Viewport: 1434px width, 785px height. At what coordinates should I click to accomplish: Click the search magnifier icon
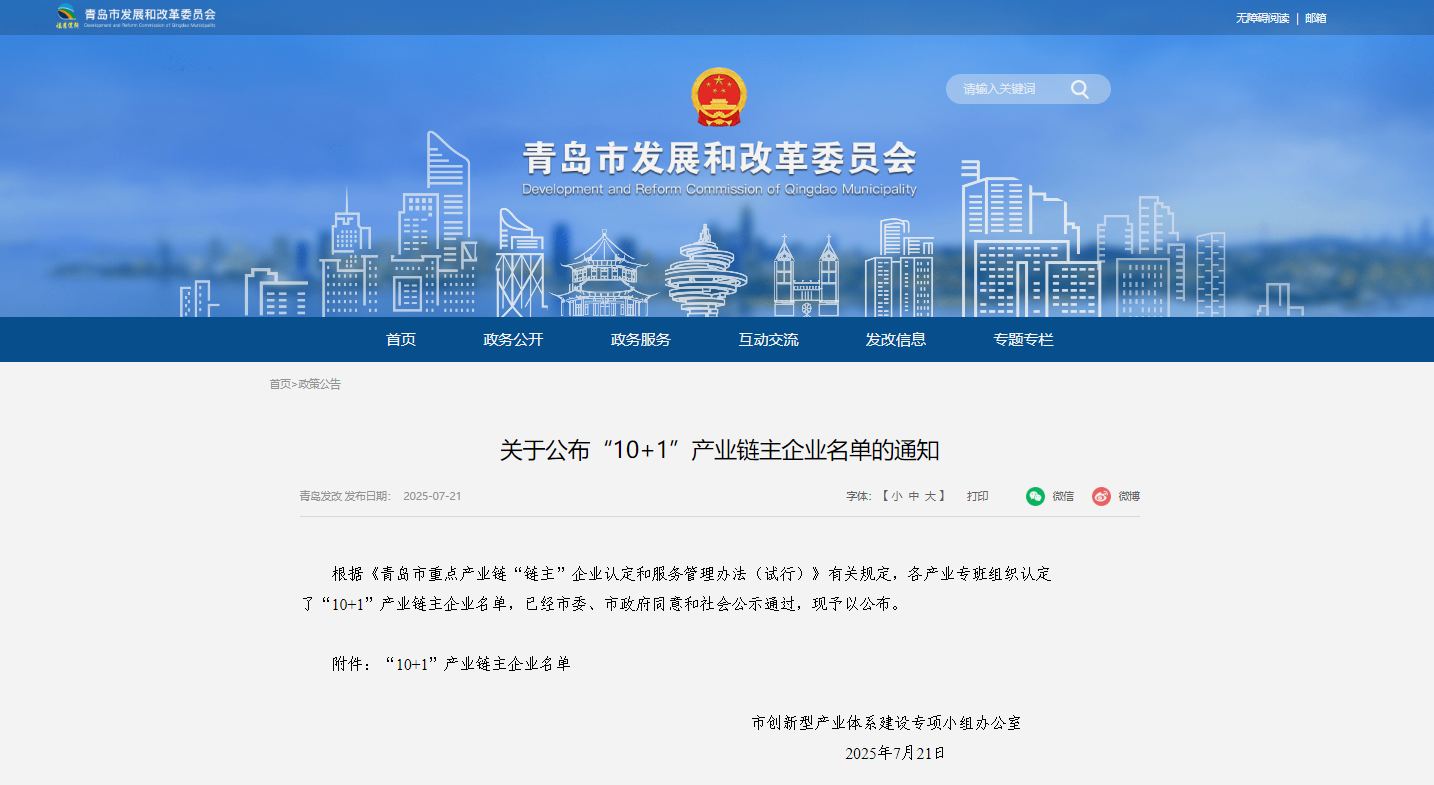click(1079, 88)
